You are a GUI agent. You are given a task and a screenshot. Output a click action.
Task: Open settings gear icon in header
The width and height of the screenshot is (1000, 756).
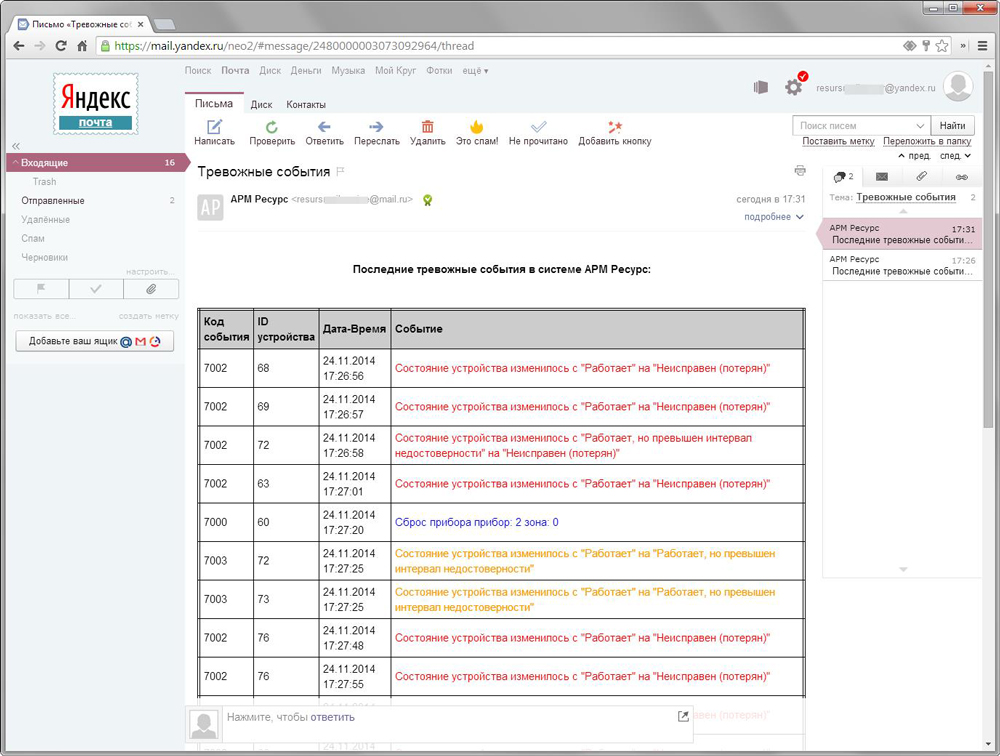click(794, 88)
